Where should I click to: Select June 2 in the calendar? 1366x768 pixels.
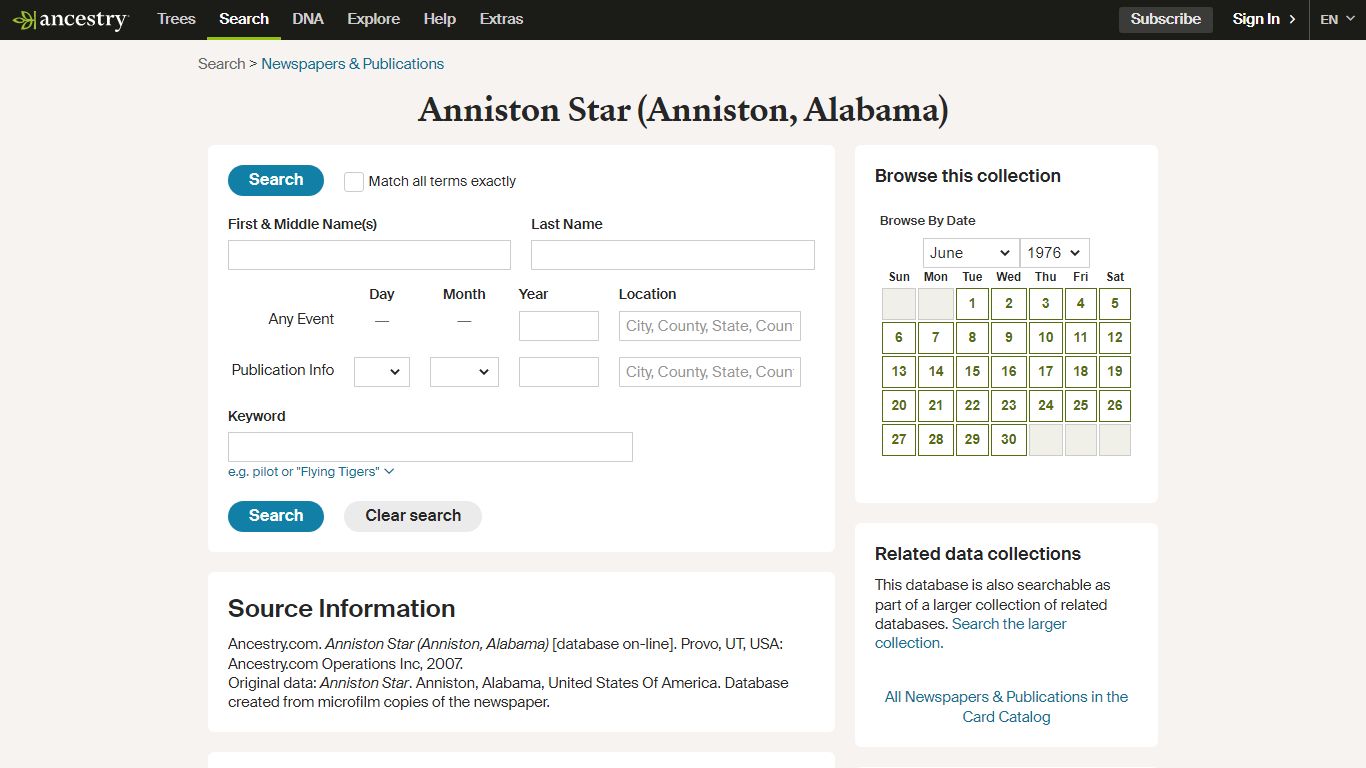point(1009,304)
